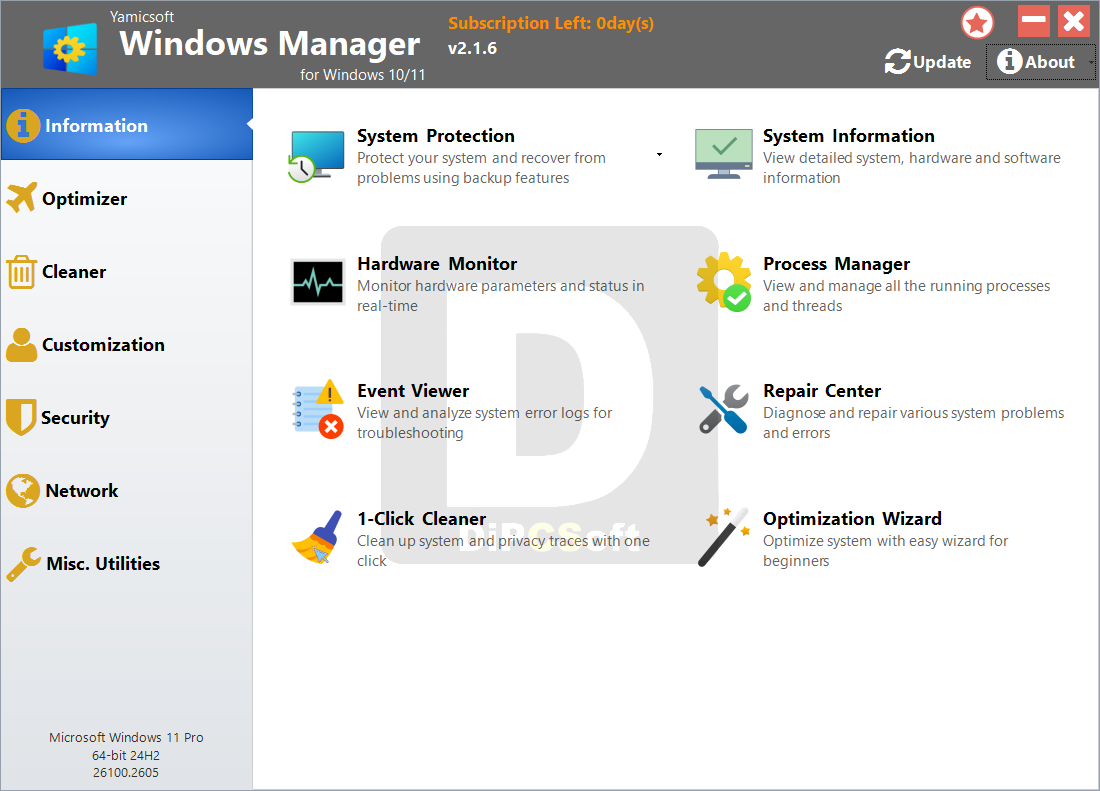The image size is (1100, 791).
Task: Click the 'Yamicsoft' brand text
Action: [142, 17]
